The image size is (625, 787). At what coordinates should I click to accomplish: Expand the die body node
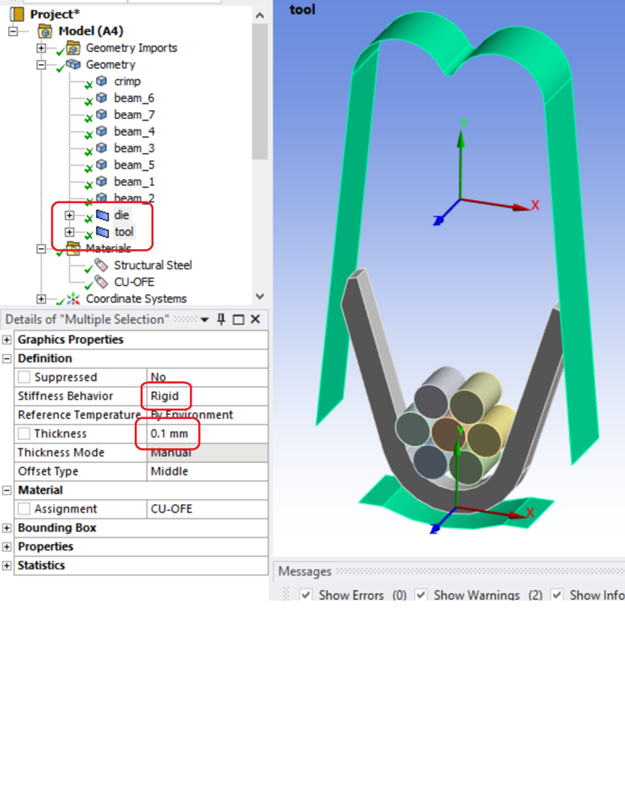(x=69, y=215)
